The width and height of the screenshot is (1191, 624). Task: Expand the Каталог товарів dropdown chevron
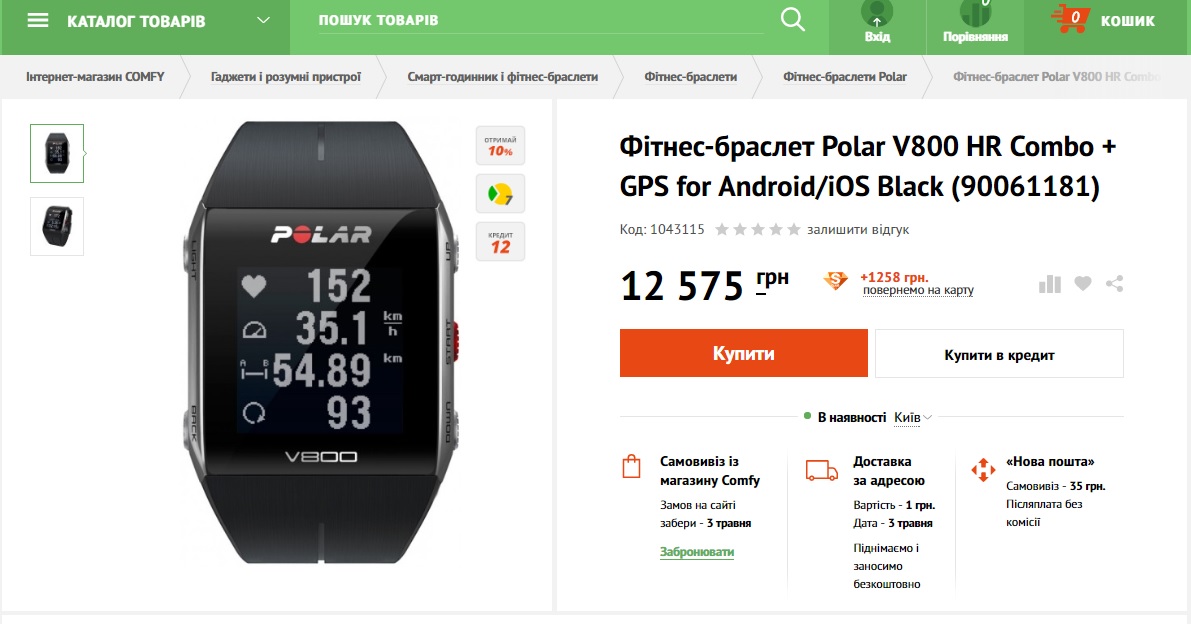(263, 20)
